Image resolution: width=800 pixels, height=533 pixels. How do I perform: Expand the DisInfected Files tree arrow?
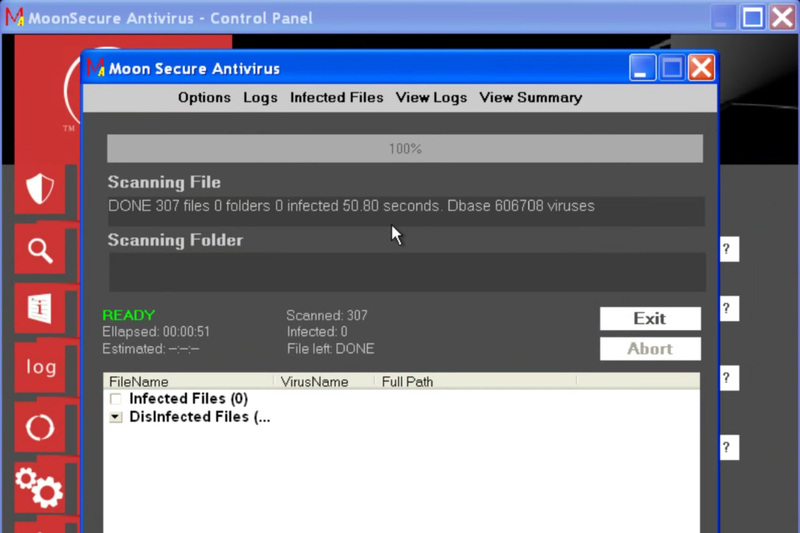pos(116,417)
